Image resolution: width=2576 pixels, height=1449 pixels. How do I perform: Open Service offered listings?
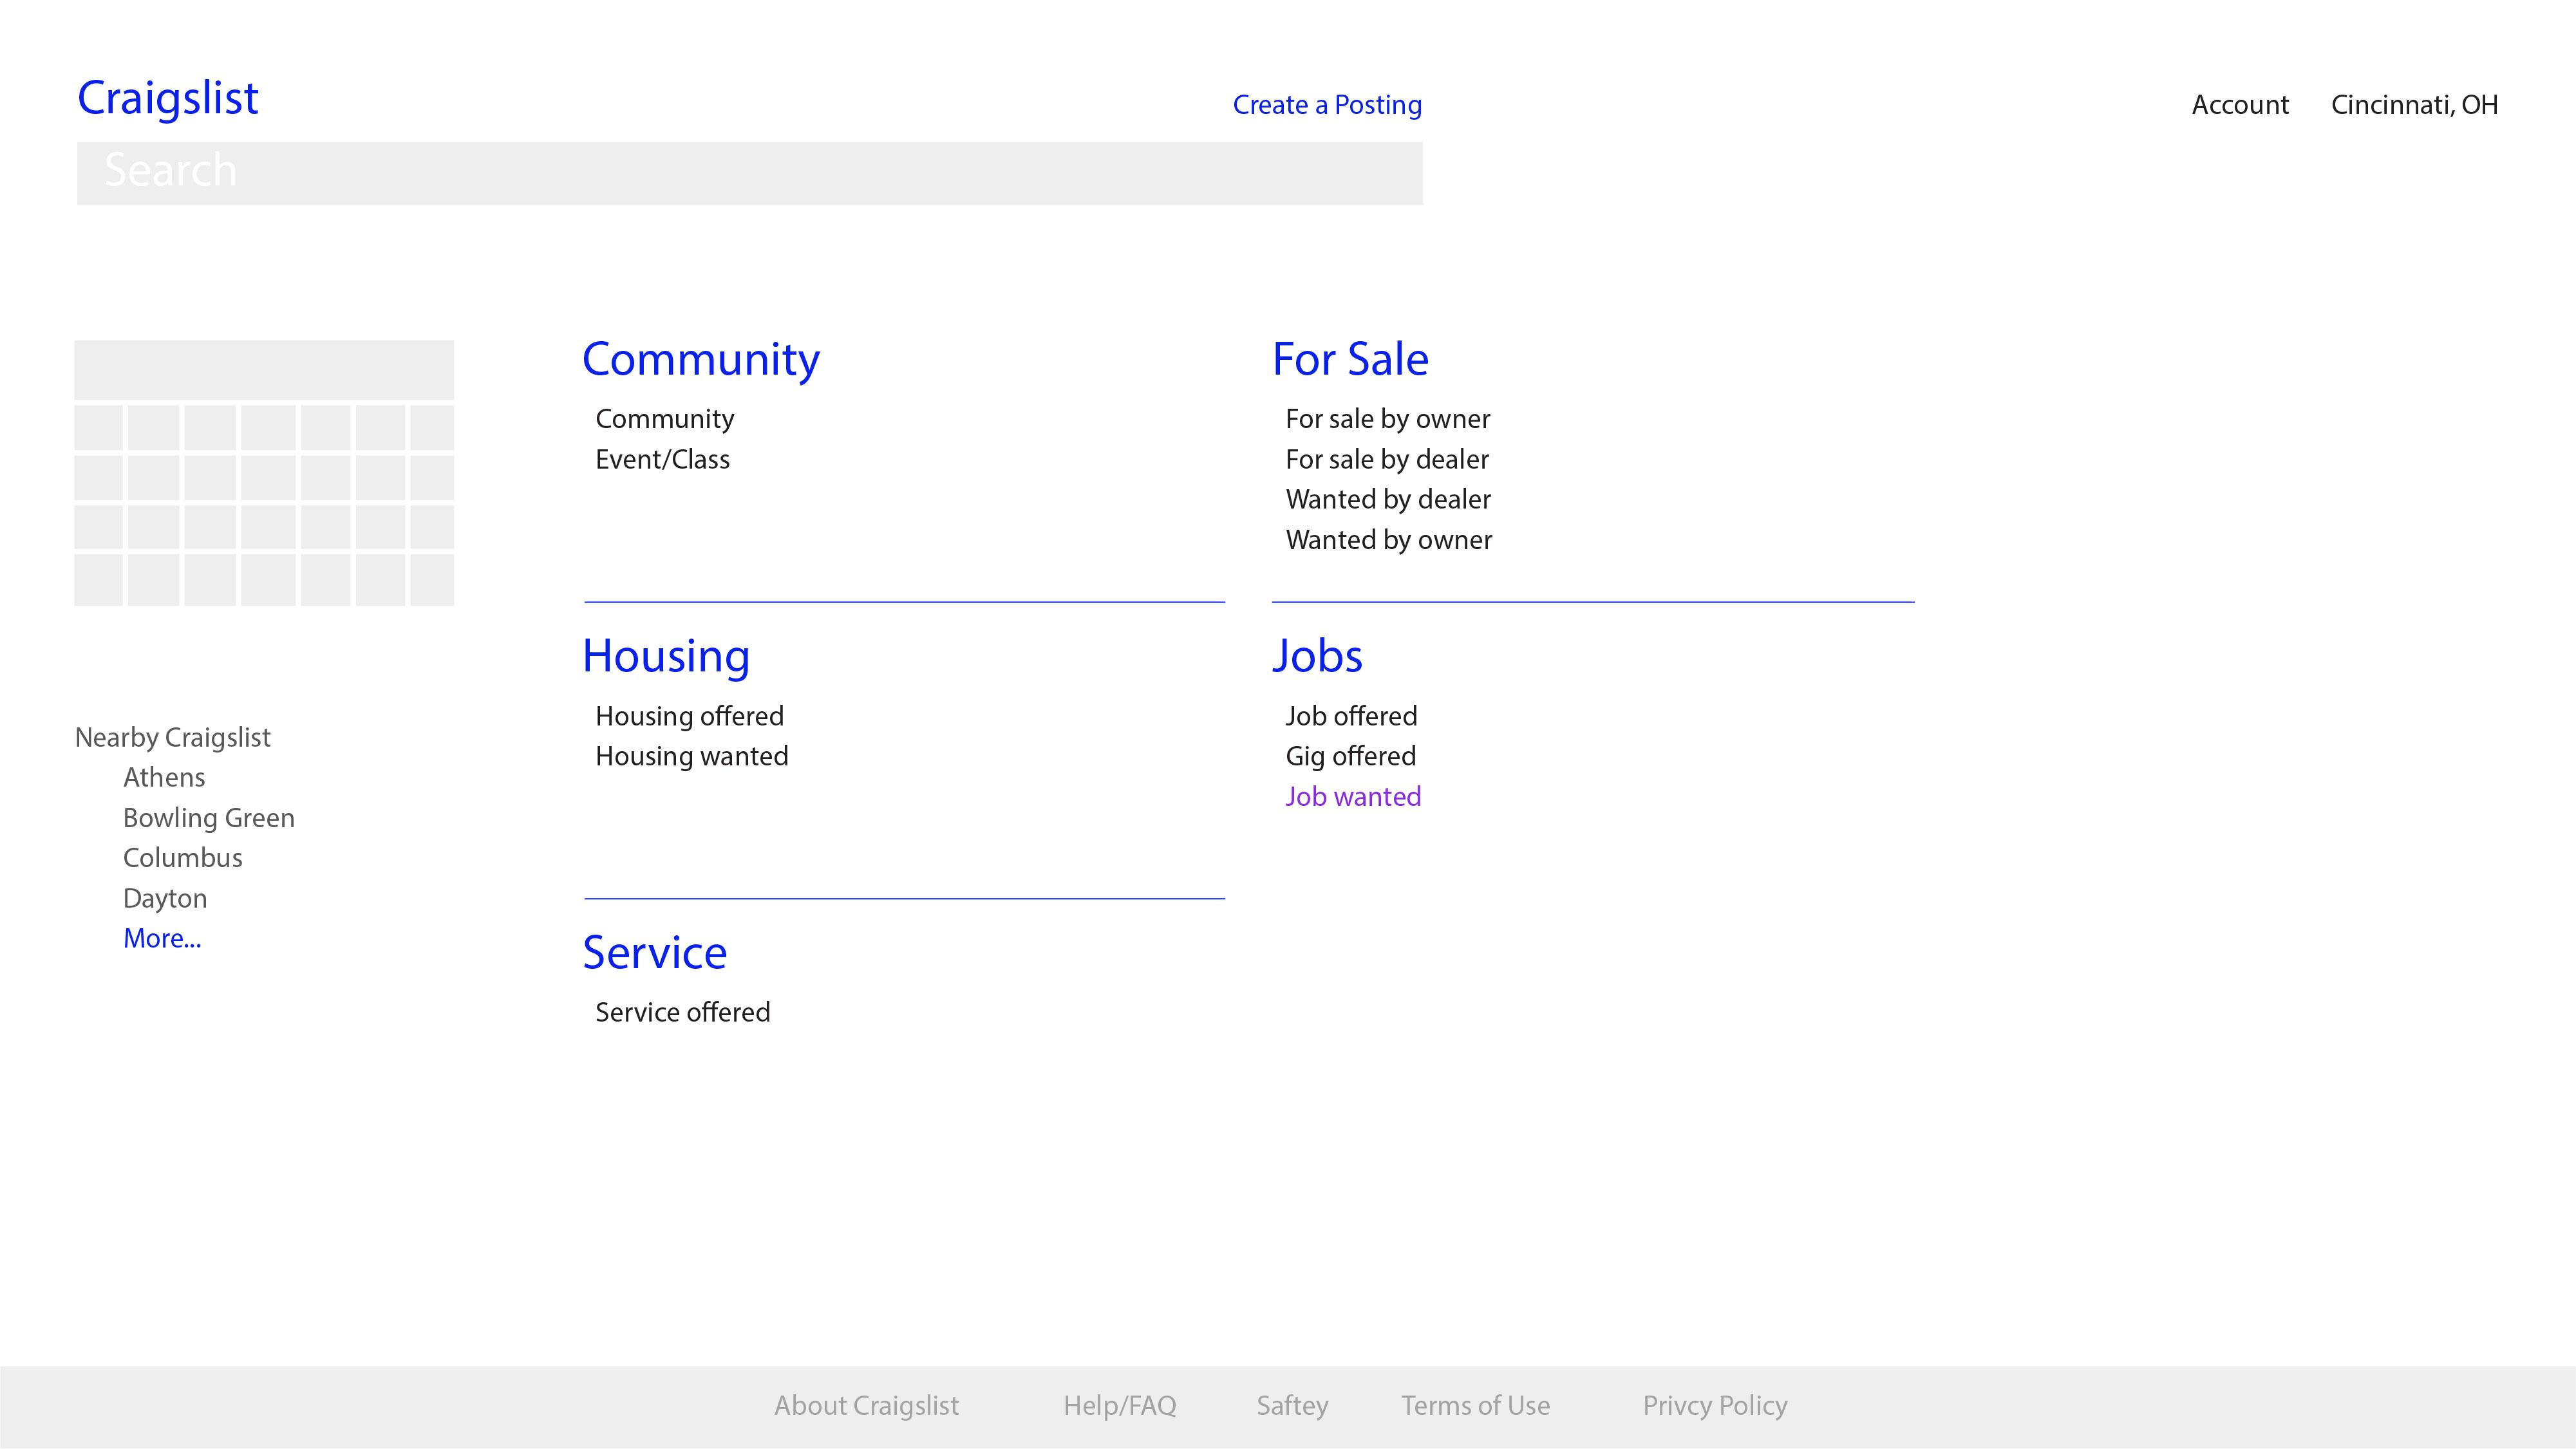click(682, 1012)
